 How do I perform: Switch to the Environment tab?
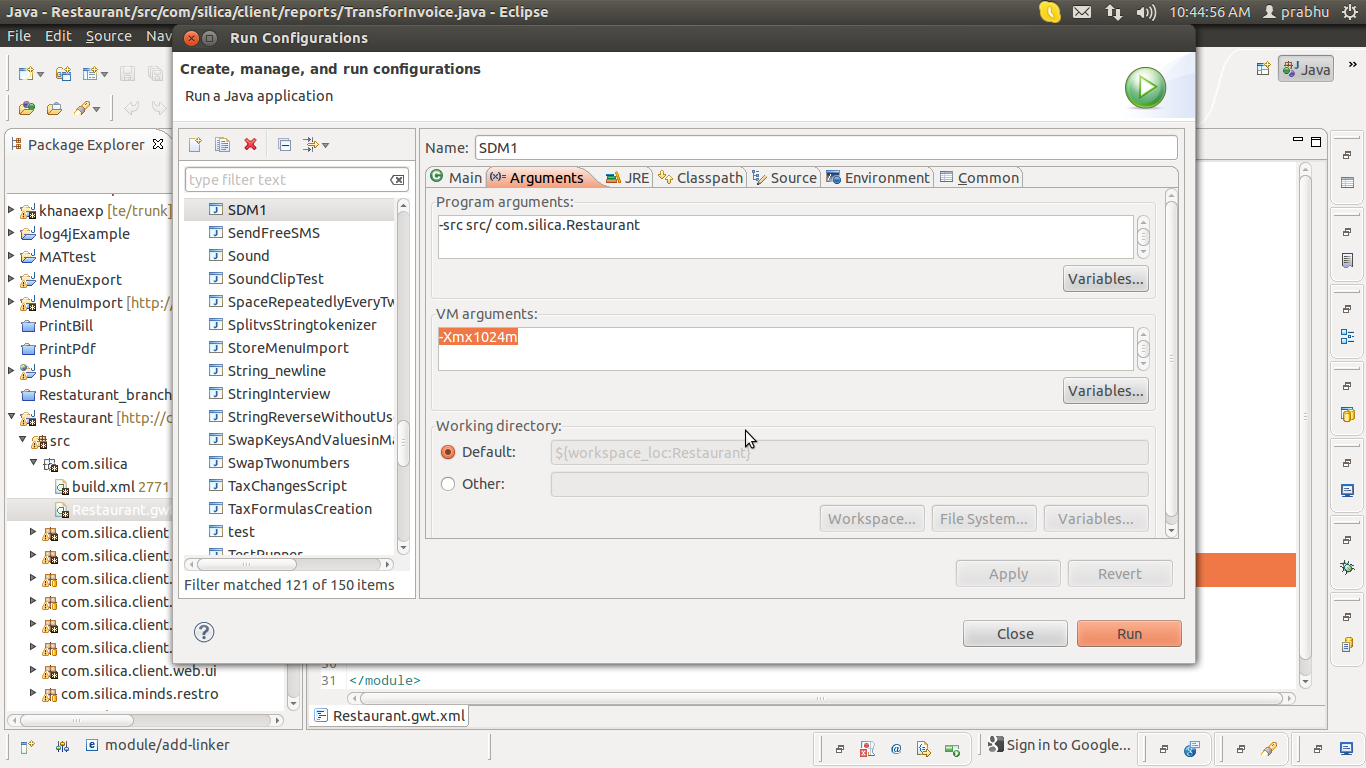click(877, 177)
